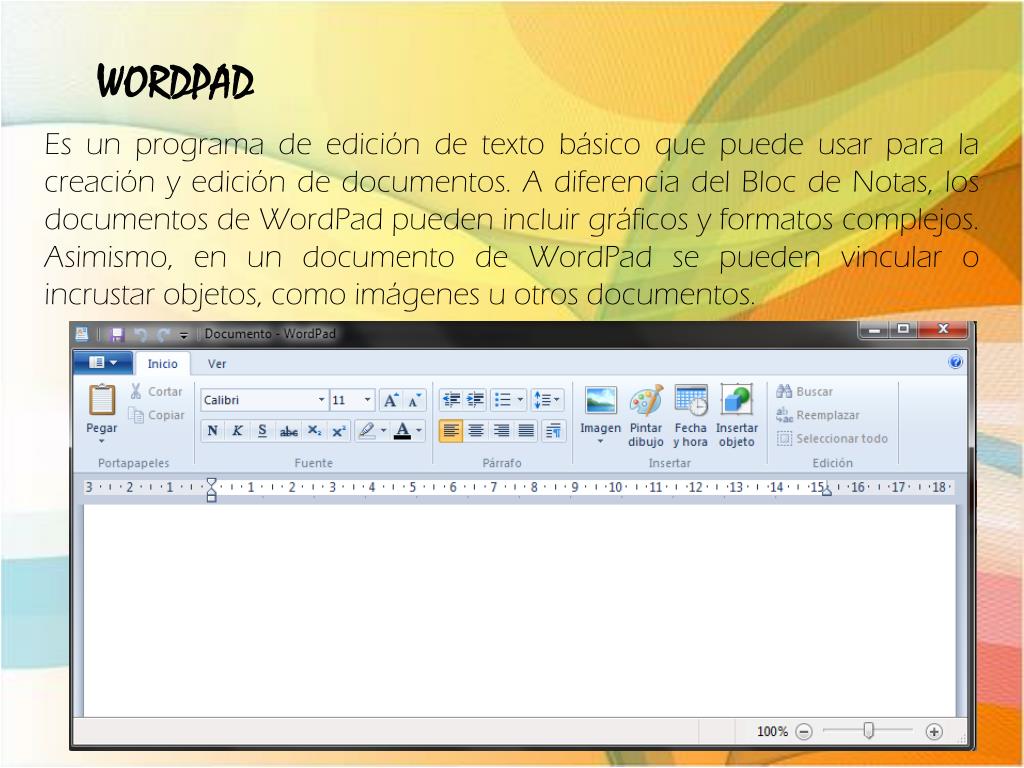Open the font size 11 dropdown
Image resolution: width=1024 pixels, height=768 pixels.
[x=368, y=400]
